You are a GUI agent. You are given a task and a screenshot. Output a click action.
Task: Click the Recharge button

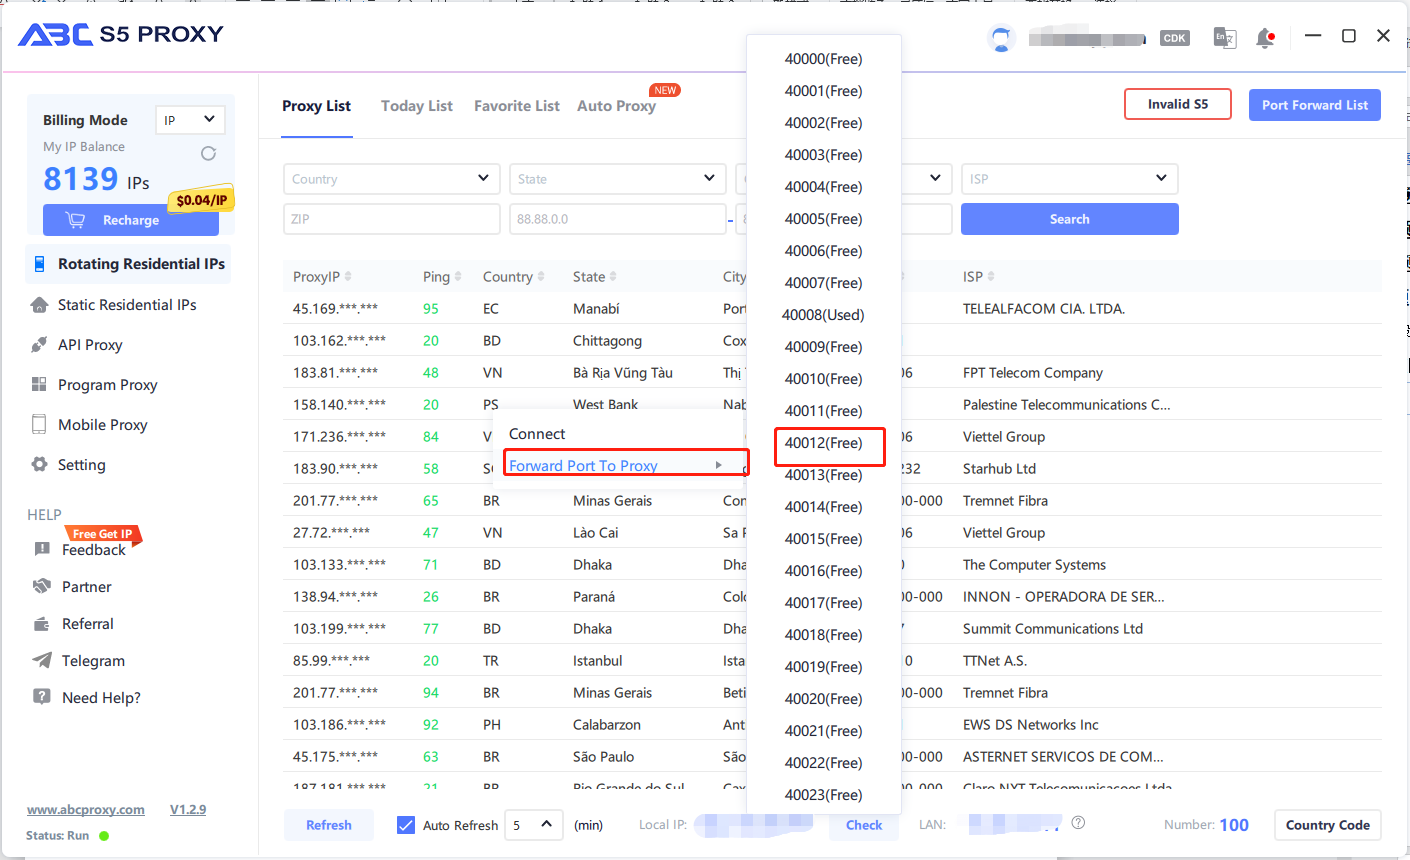pyautogui.click(x=131, y=220)
